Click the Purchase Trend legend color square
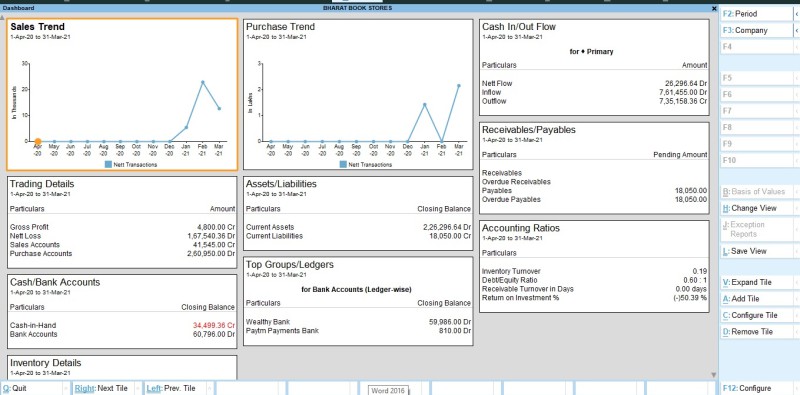 pos(343,164)
